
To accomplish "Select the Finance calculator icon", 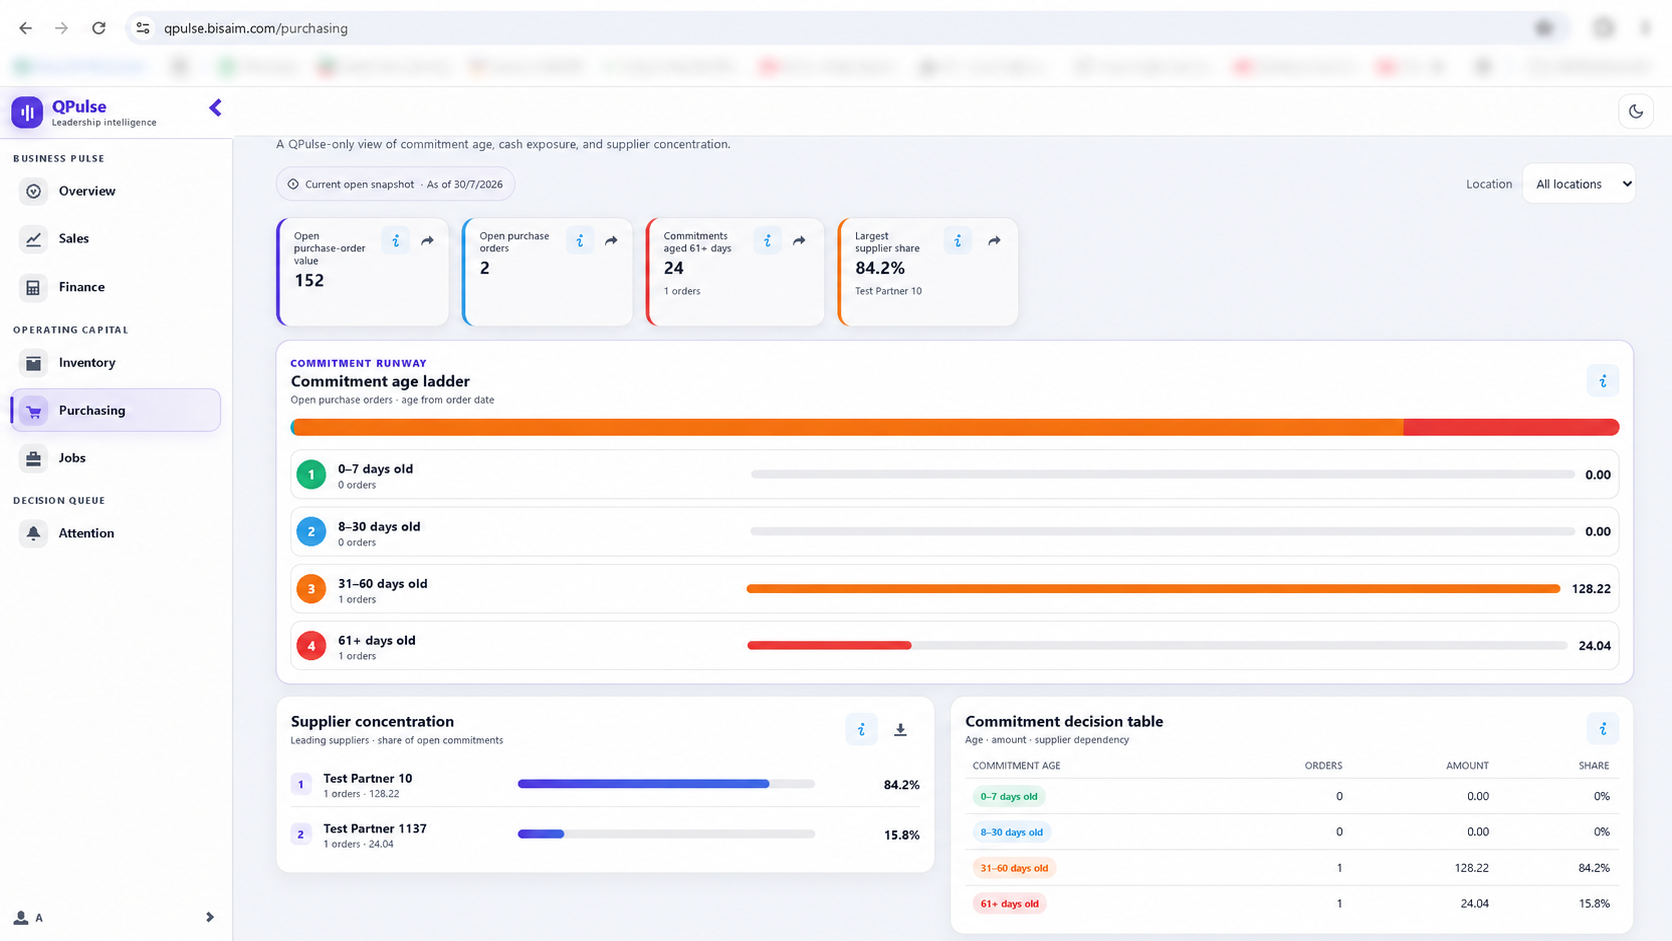I will pos(33,287).
